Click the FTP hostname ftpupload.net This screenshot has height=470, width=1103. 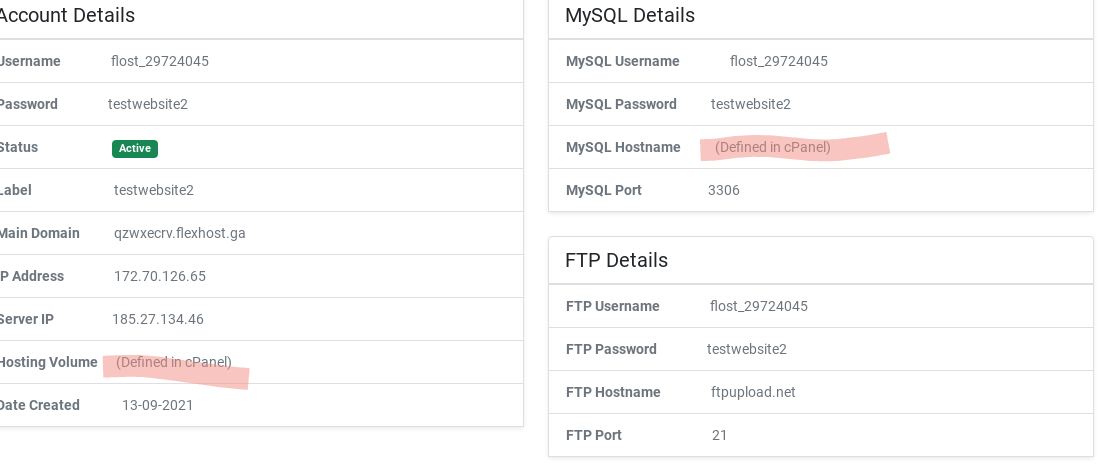coord(753,392)
